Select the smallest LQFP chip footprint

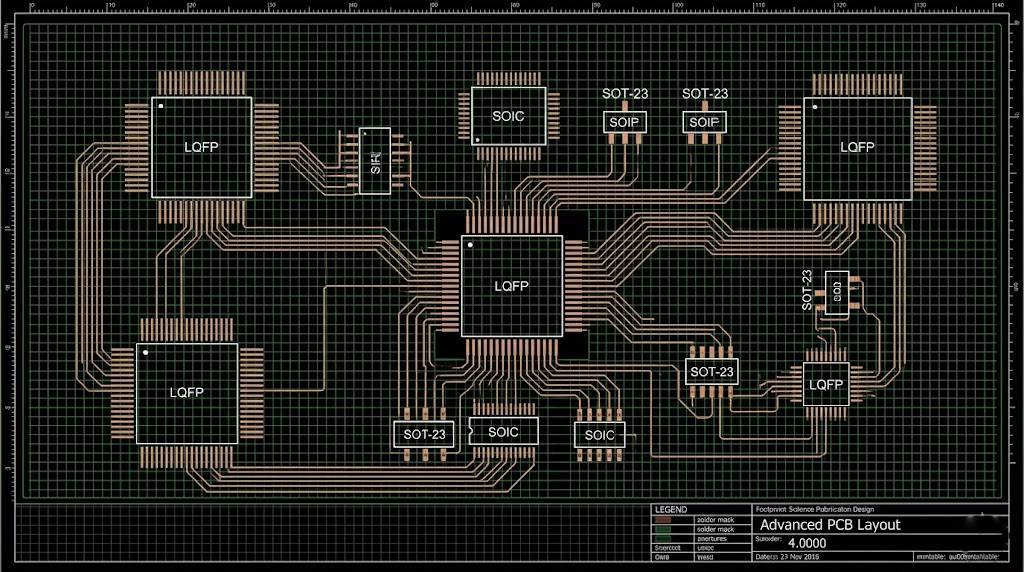click(x=825, y=384)
